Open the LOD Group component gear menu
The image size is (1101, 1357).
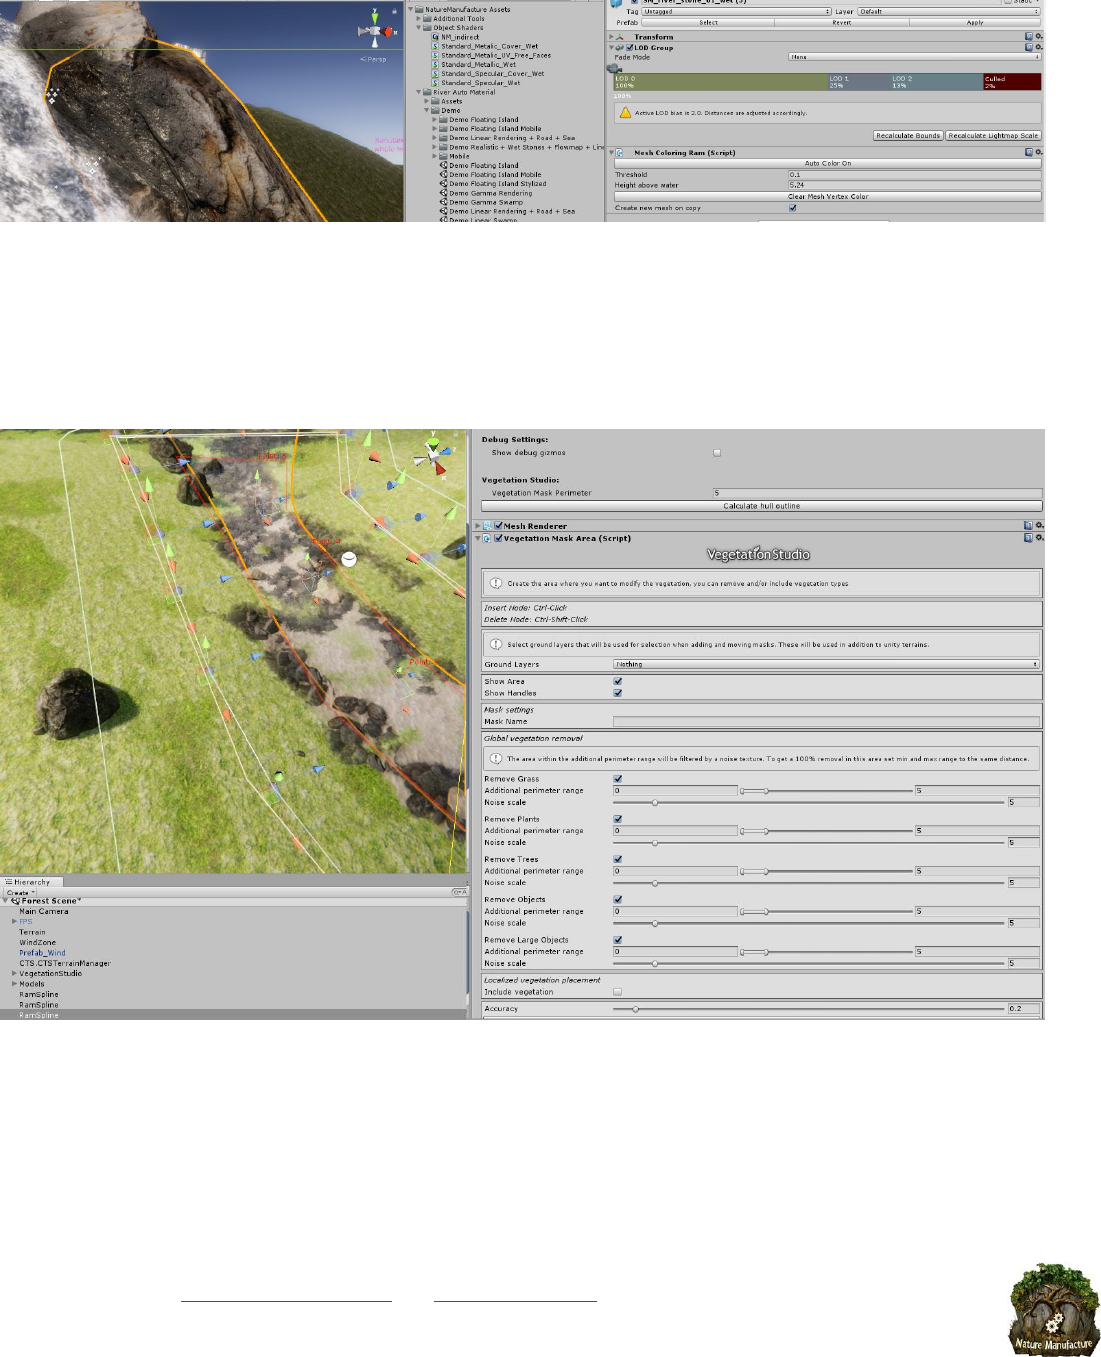(1039, 47)
